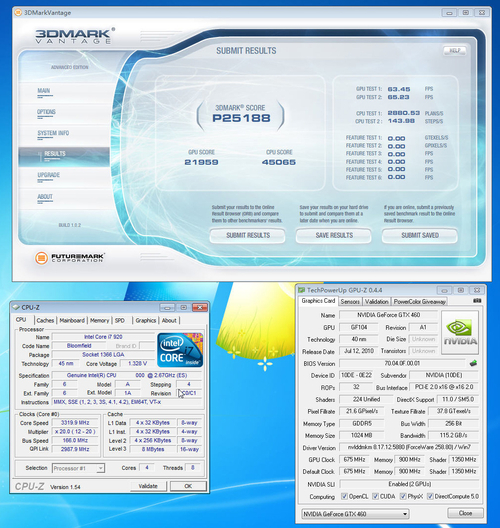Click the CPU score value 45065
Screen dimensions: 500x528
coord(279,162)
